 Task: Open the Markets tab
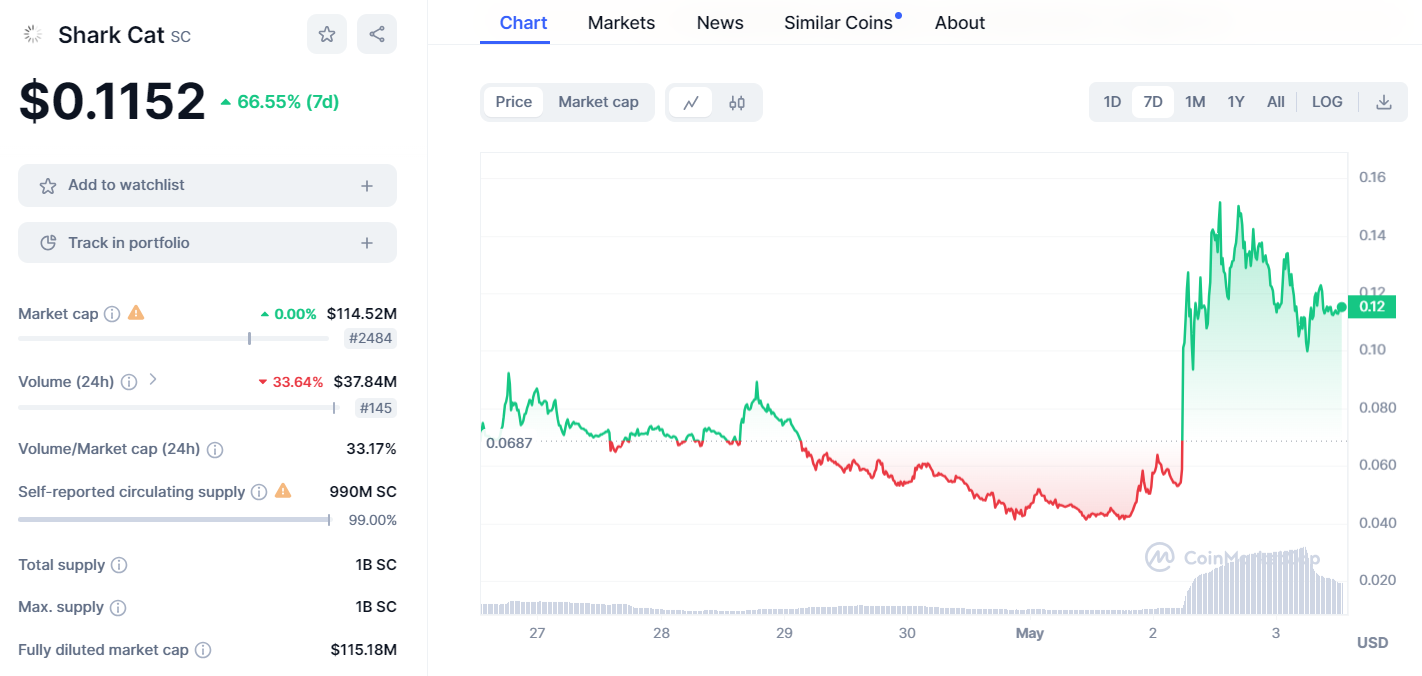click(621, 23)
